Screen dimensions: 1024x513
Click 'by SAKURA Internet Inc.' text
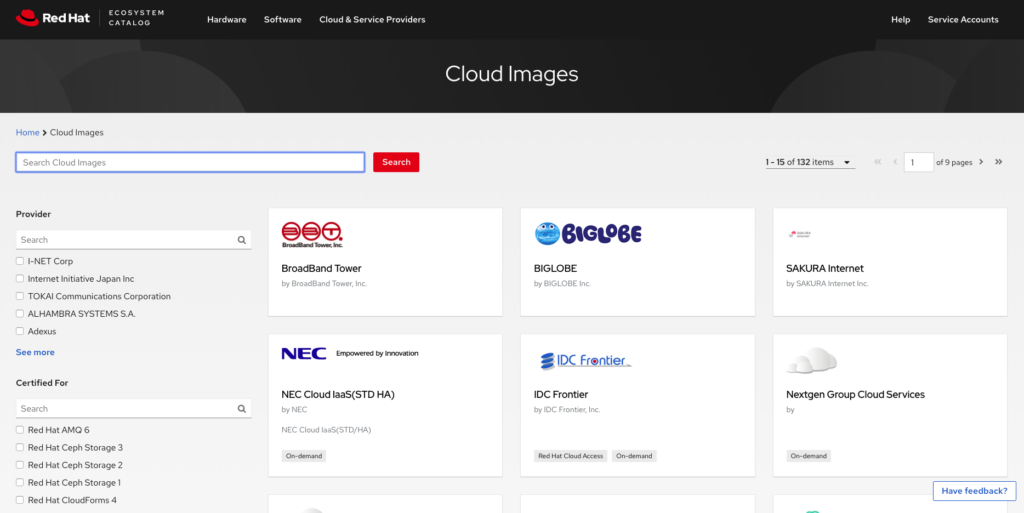coord(827,284)
